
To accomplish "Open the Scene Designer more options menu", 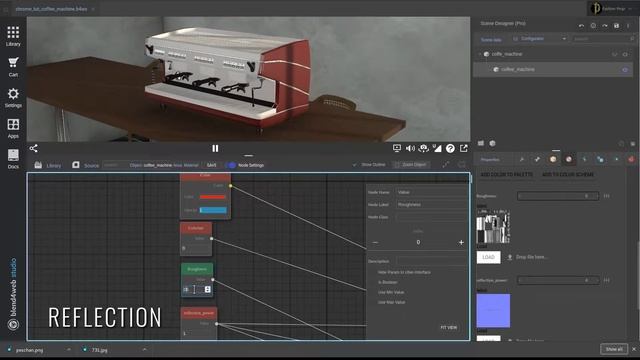I will tap(628, 26).
